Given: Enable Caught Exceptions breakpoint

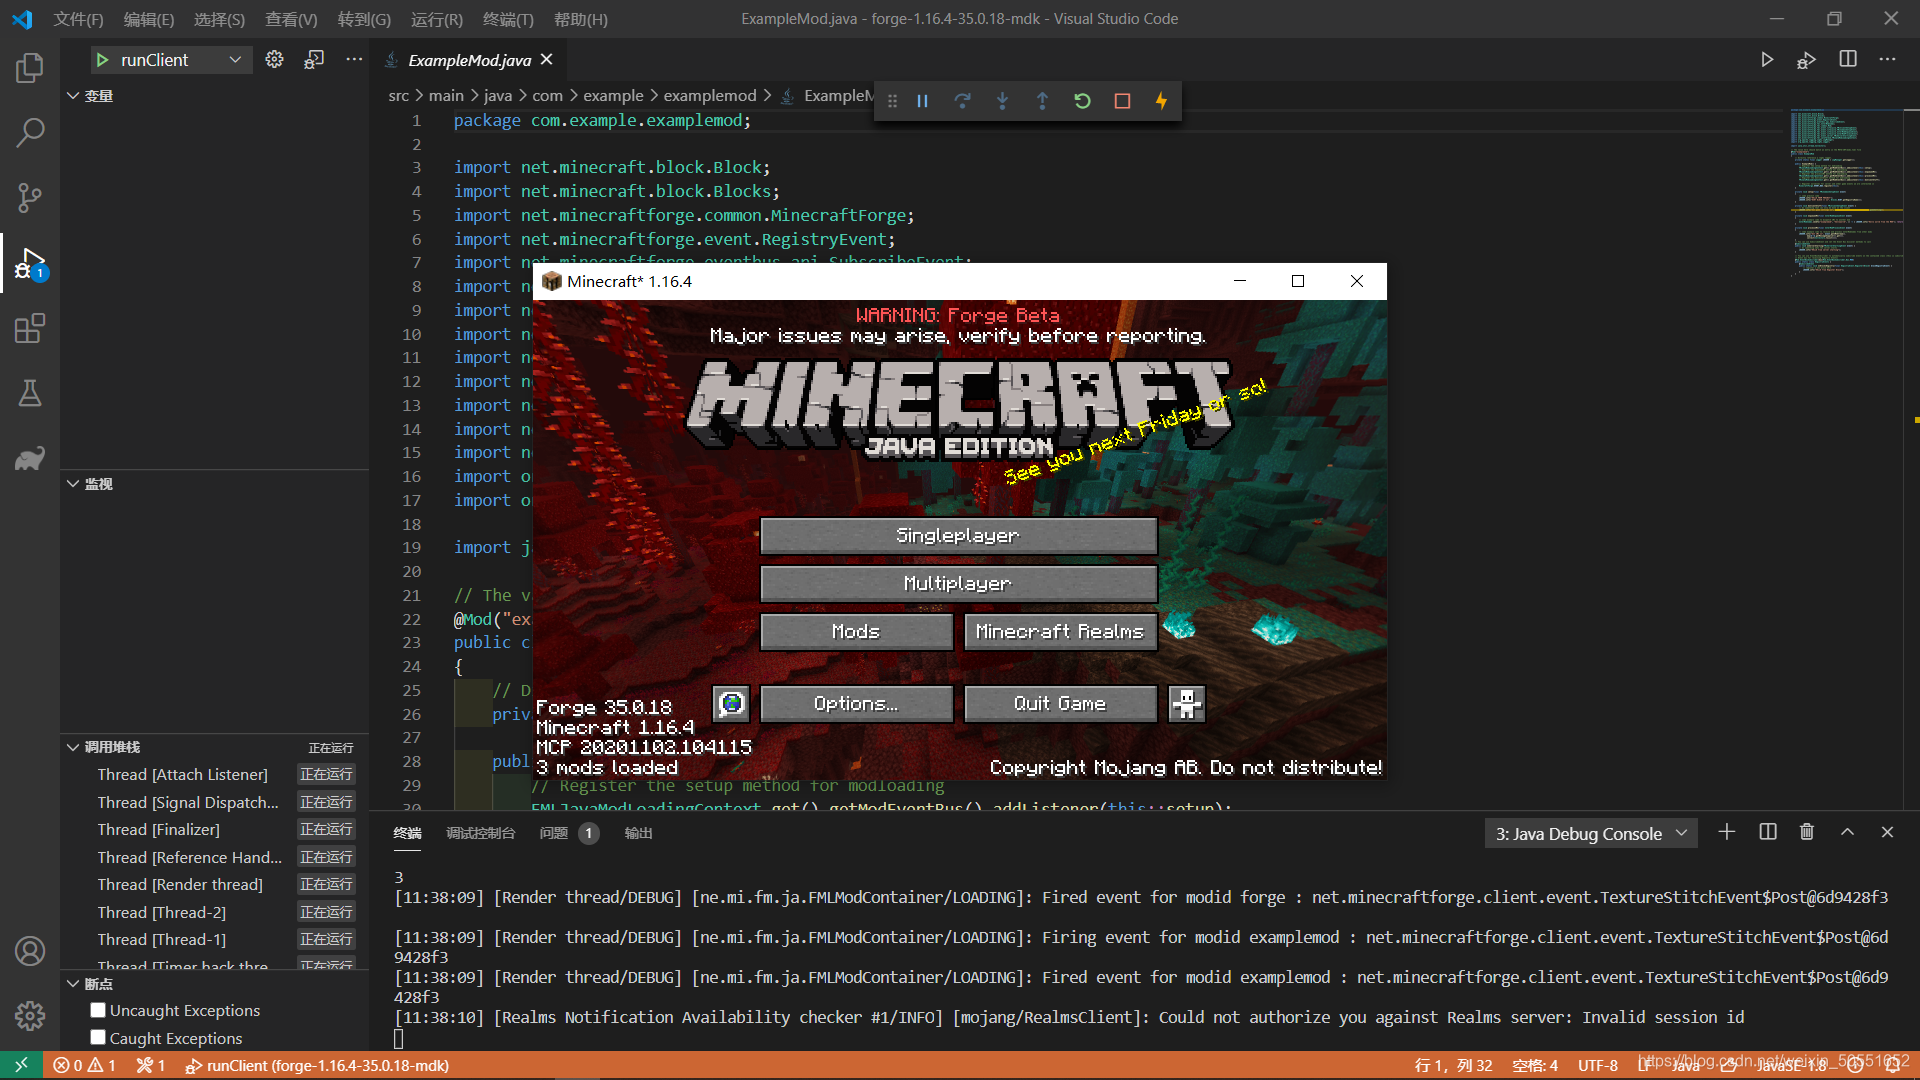Looking at the screenshot, I should (98, 1038).
